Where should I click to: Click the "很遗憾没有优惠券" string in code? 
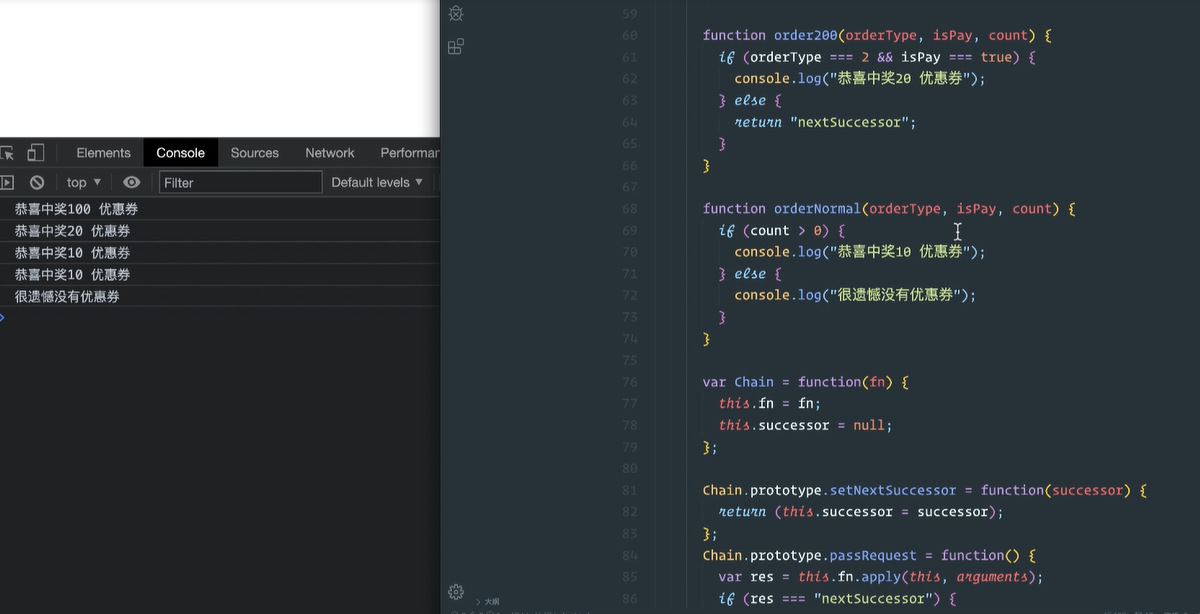[895, 295]
